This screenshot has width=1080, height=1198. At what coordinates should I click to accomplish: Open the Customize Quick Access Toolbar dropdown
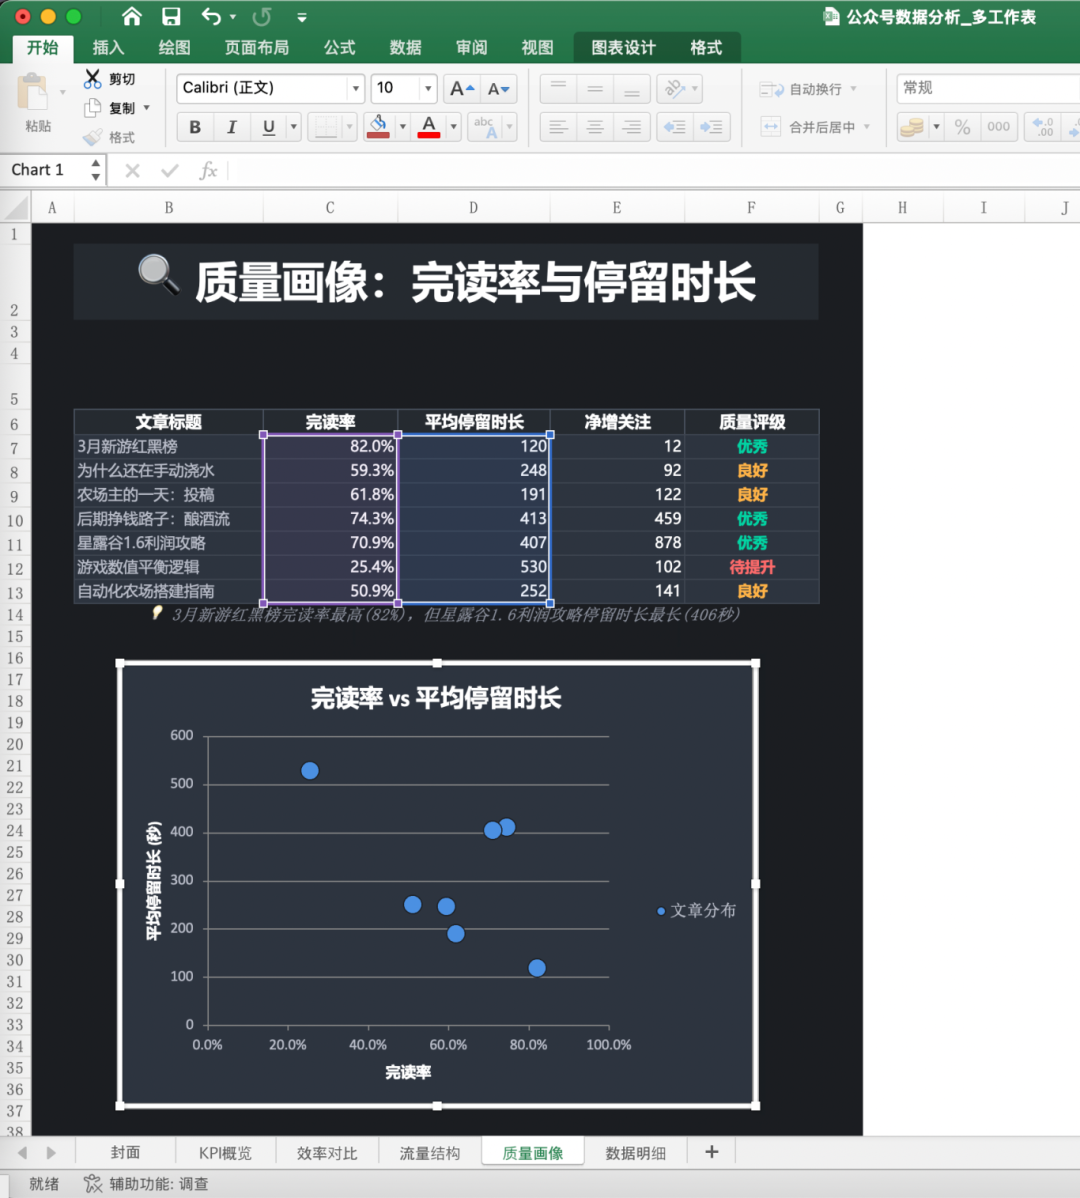(302, 17)
